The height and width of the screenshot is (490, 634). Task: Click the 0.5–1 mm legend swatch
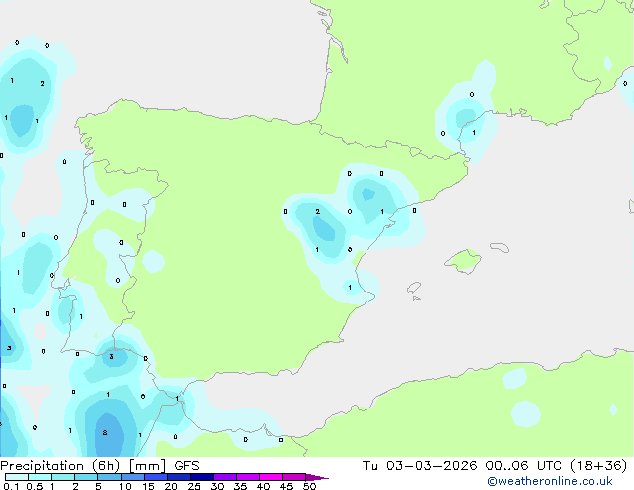(x=40, y=477)
